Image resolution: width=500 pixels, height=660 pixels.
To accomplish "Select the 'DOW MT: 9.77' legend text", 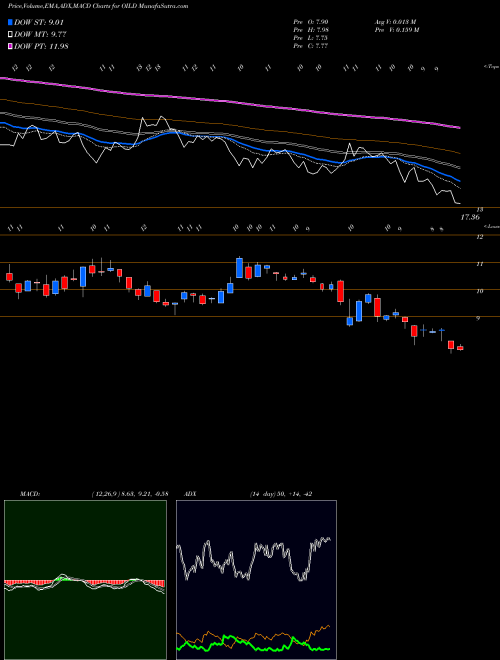I will (40, 35).
